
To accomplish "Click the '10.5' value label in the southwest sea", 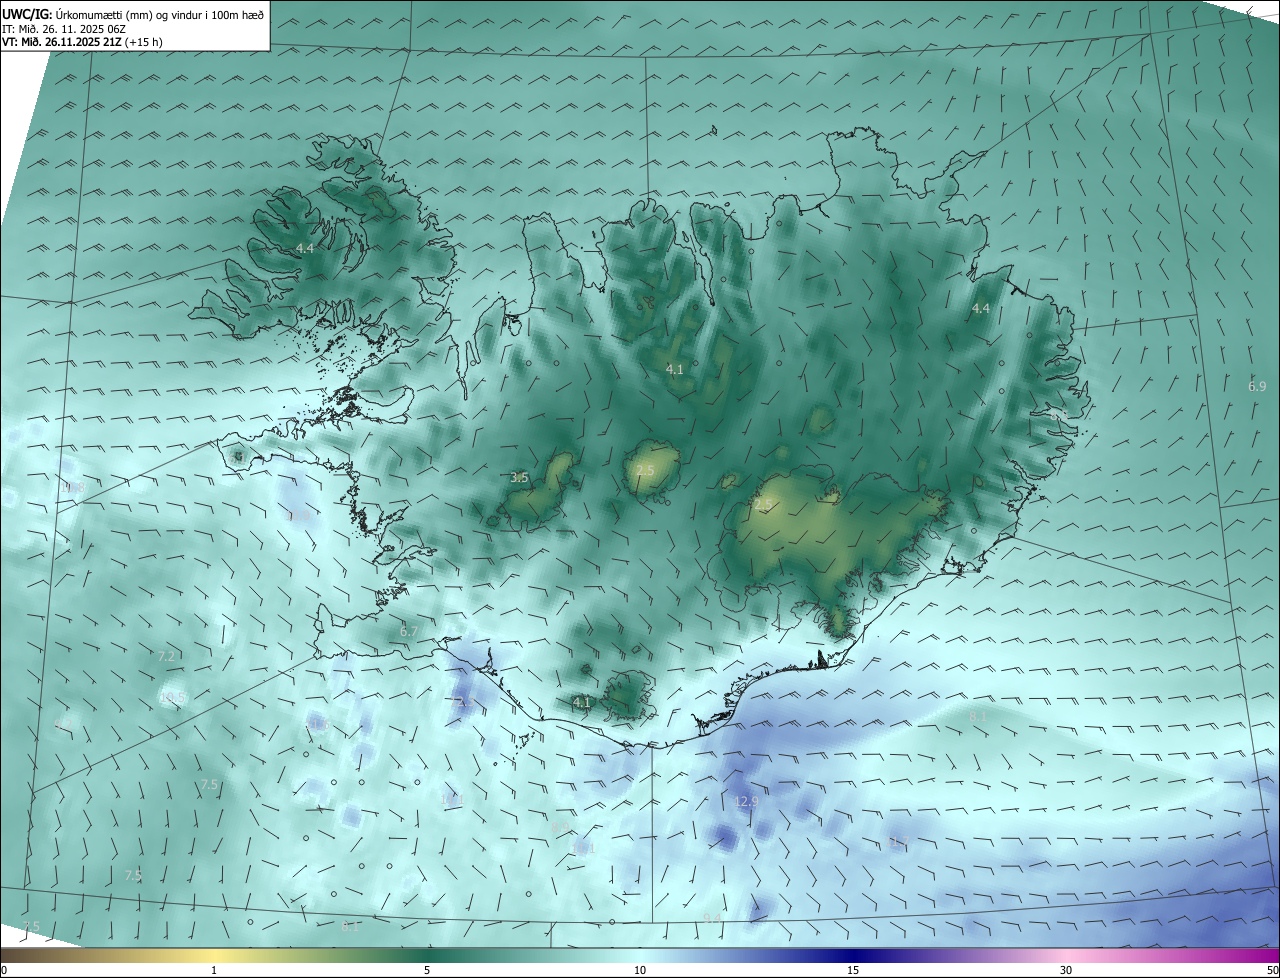I will click(173, 698).
